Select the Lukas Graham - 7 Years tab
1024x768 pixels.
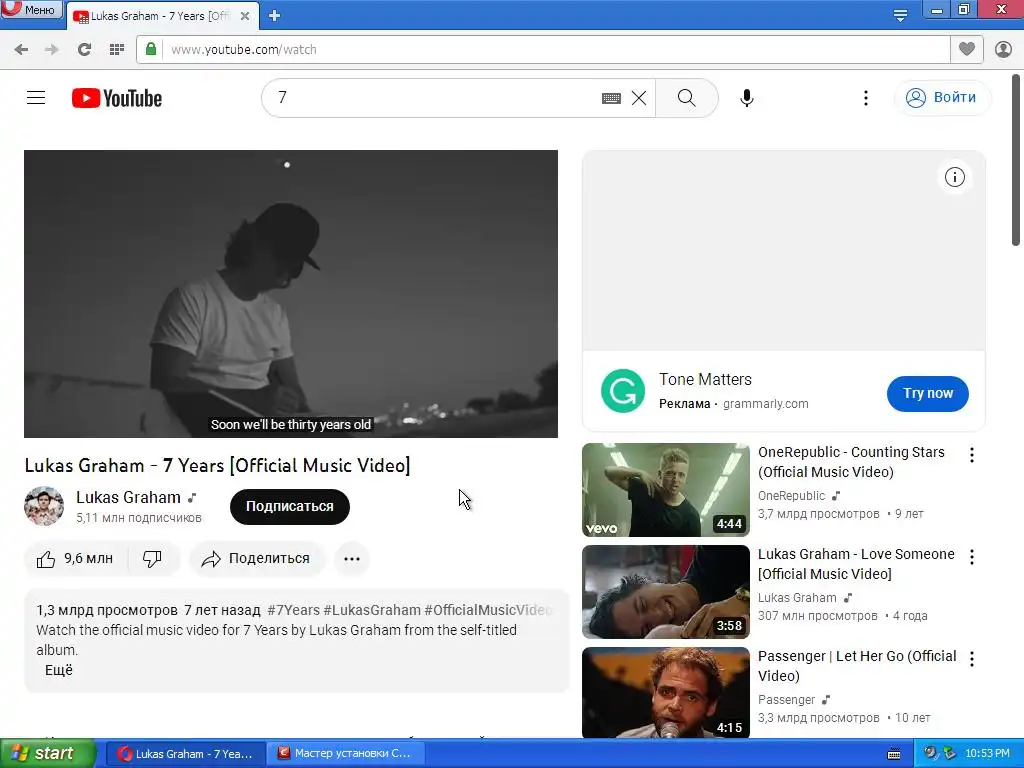click(x=162, y=16)
